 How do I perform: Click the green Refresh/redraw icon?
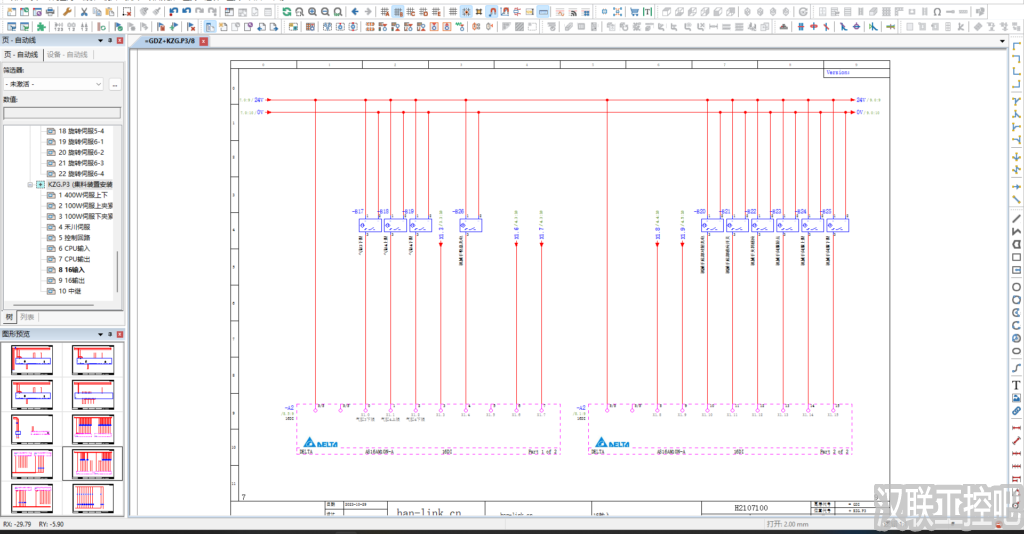(287, 12)
